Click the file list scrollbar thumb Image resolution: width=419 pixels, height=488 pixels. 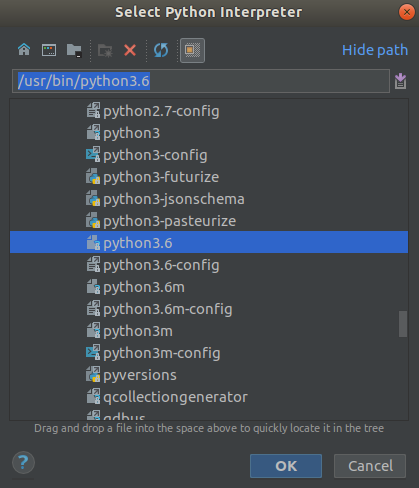click(x=403, y=324)
